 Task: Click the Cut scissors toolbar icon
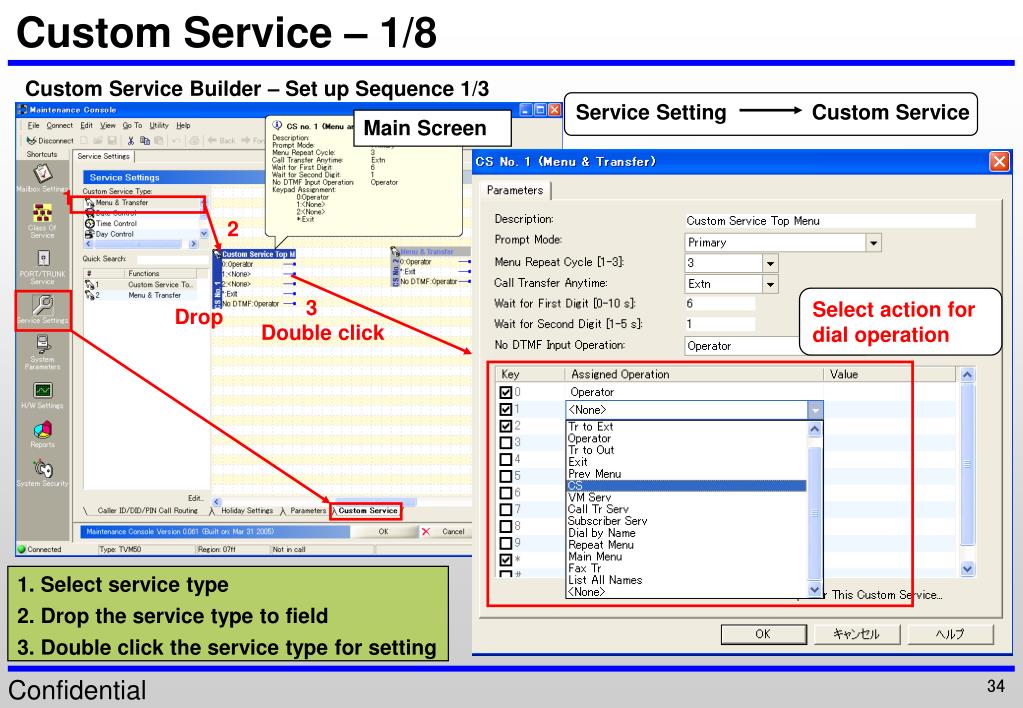click(130, 140)
